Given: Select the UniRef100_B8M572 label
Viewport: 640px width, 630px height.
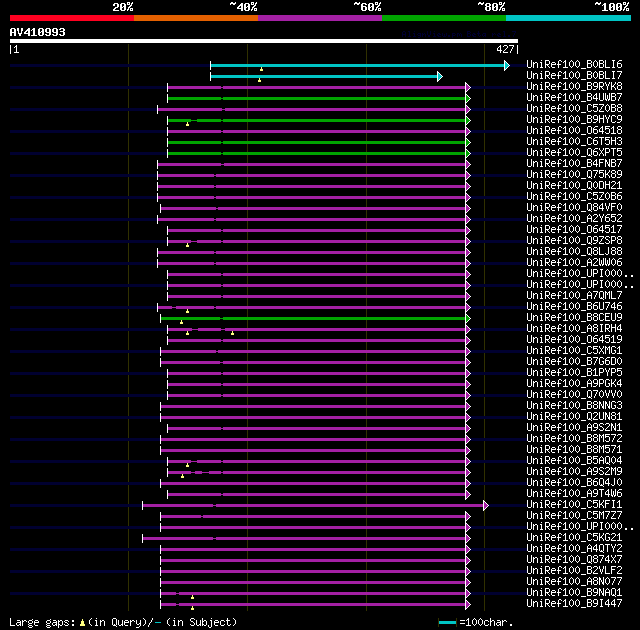Looking at the screenshot, I should [574, 439].
